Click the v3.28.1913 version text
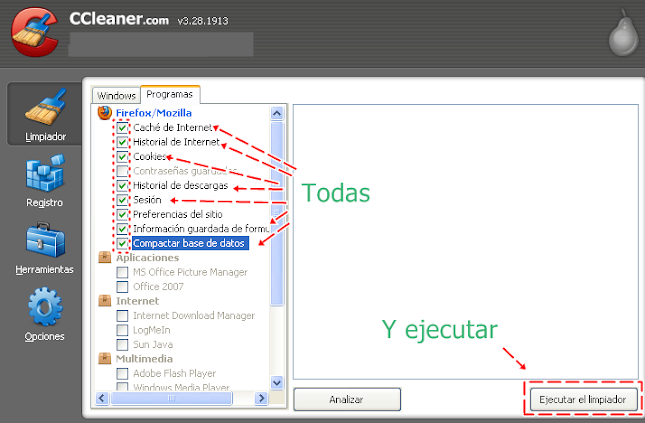 pyautogui.click(x=203, y=21)
